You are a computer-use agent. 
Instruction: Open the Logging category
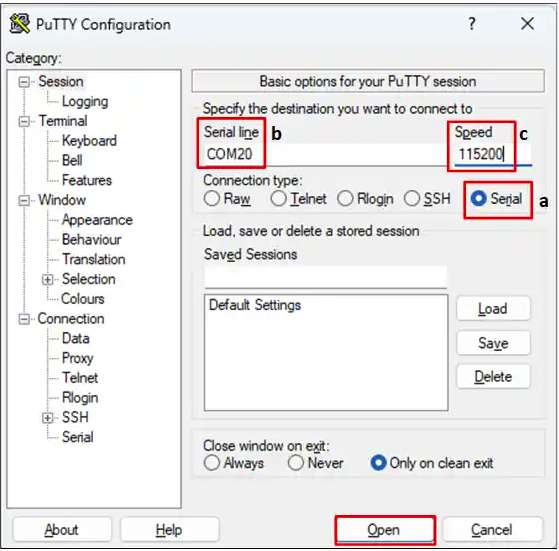[85, 102]
